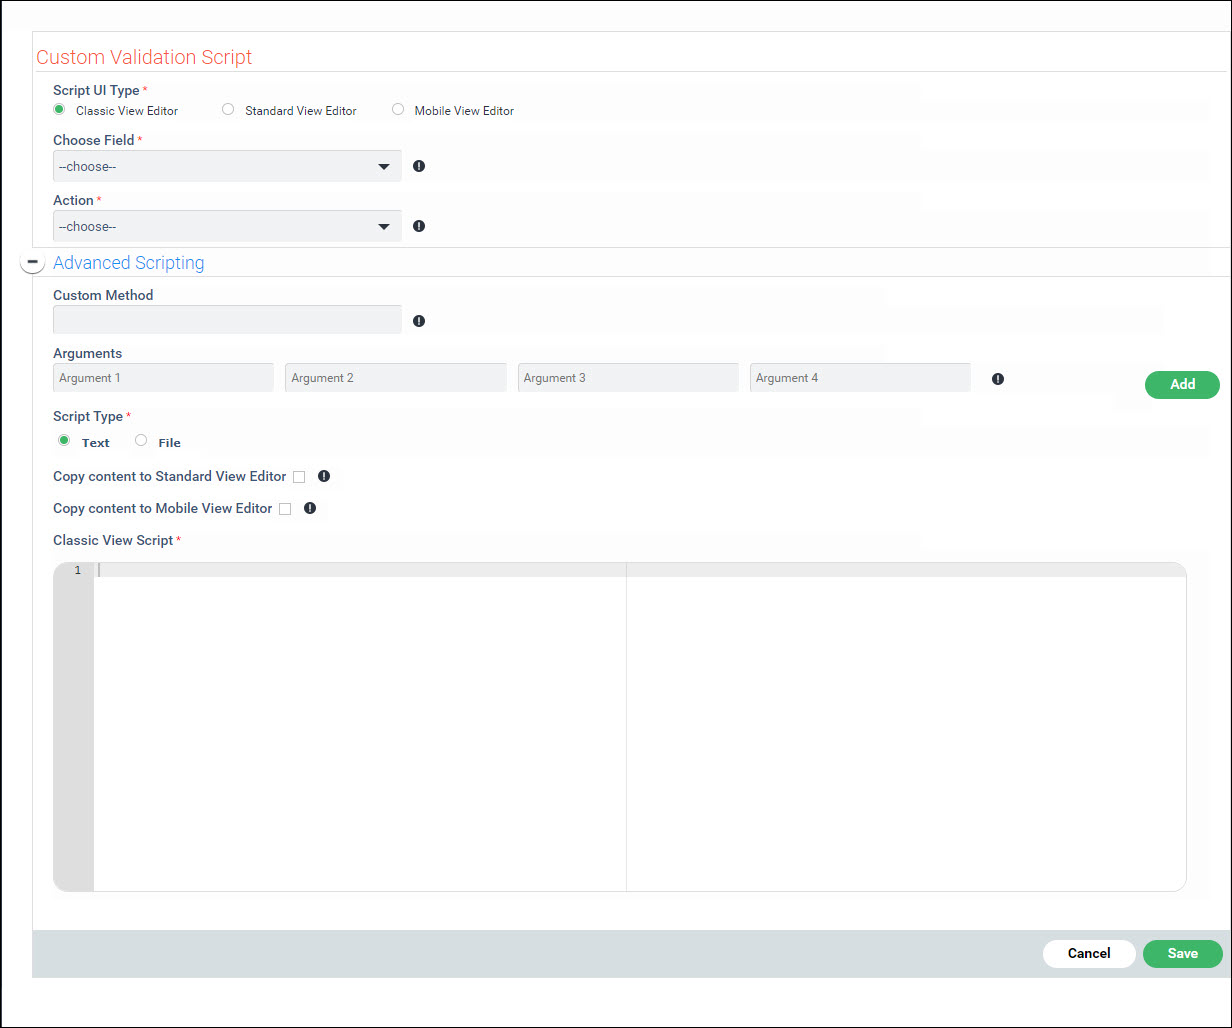1232x1028 pixels.
Task: Collapse the Advanced Scripting section
Action: point(32,262)
